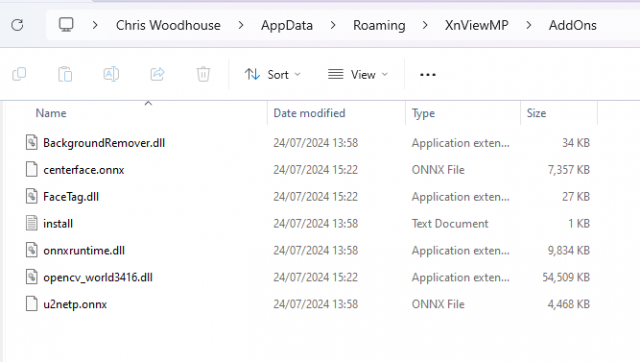640x362 pixels.
Task: Select the file named FaceTag.dll
Action: tap(71, 197)
